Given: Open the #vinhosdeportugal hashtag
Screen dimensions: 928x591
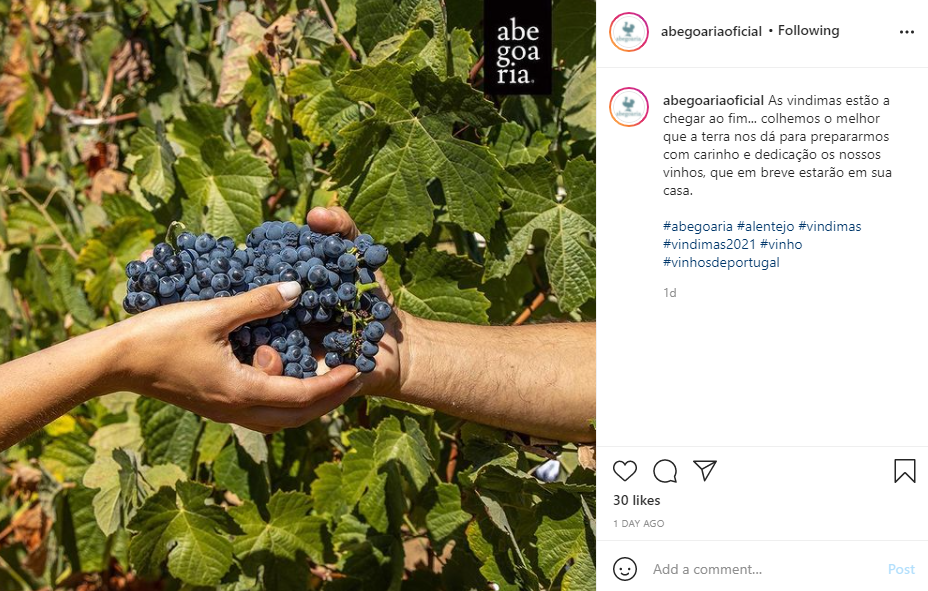Looking at the screenshot, I should click(x=721, y=262).
